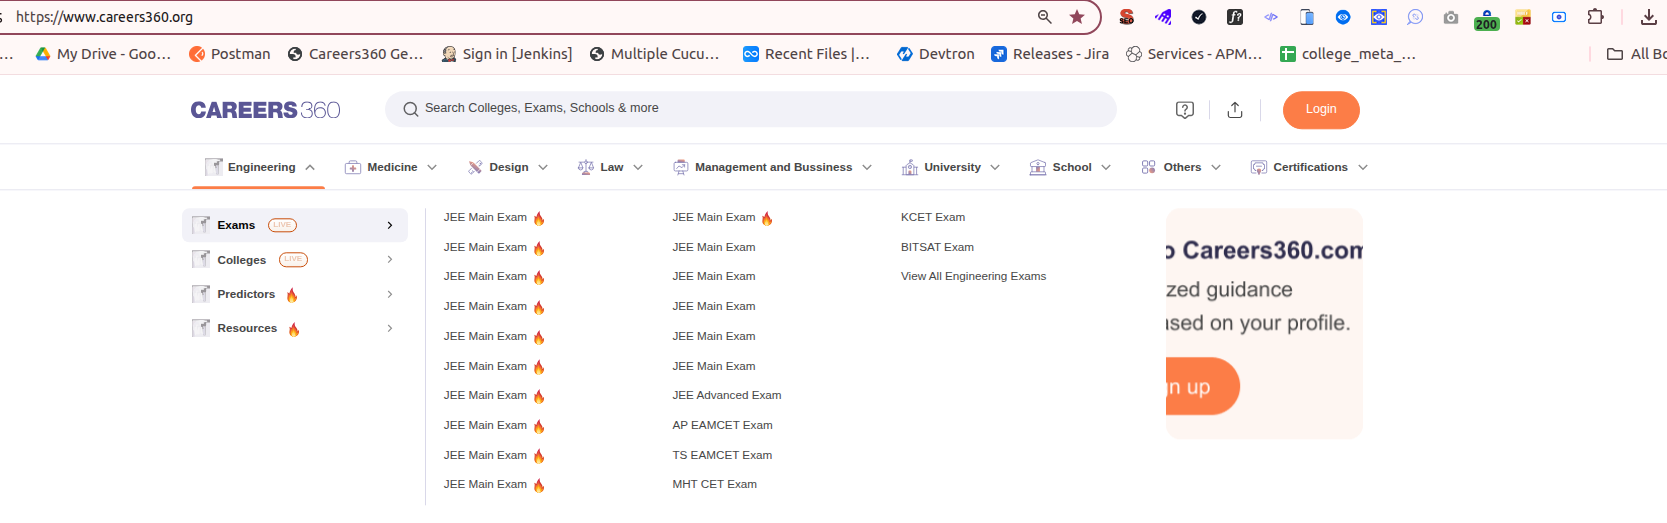Viewport: 1667px width, 523px height.
Task: Click the zoom magnifier icon in address bar
Action: click(x=1045, y=17)
